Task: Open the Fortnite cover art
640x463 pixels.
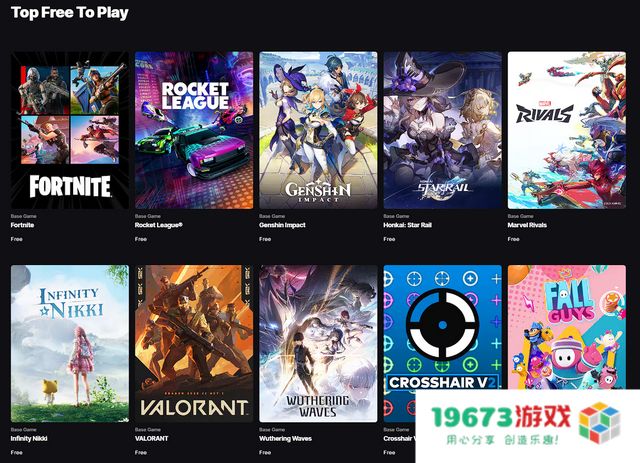Action: tap(70, 130)
